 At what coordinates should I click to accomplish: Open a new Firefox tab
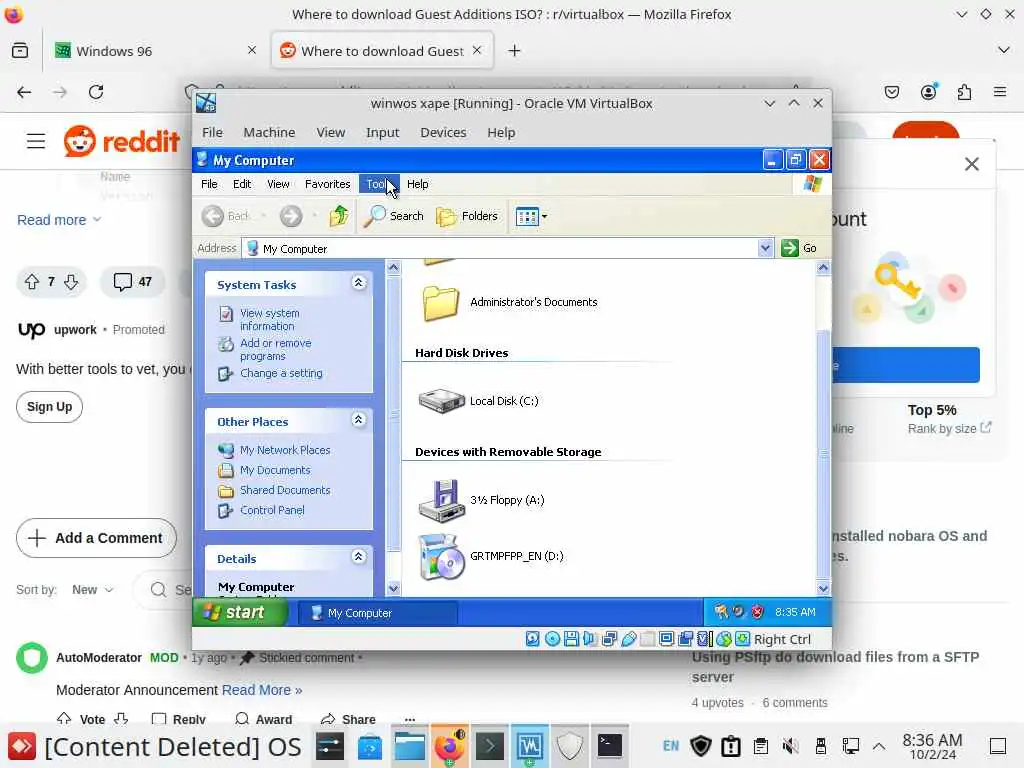[x=514, y=51]
